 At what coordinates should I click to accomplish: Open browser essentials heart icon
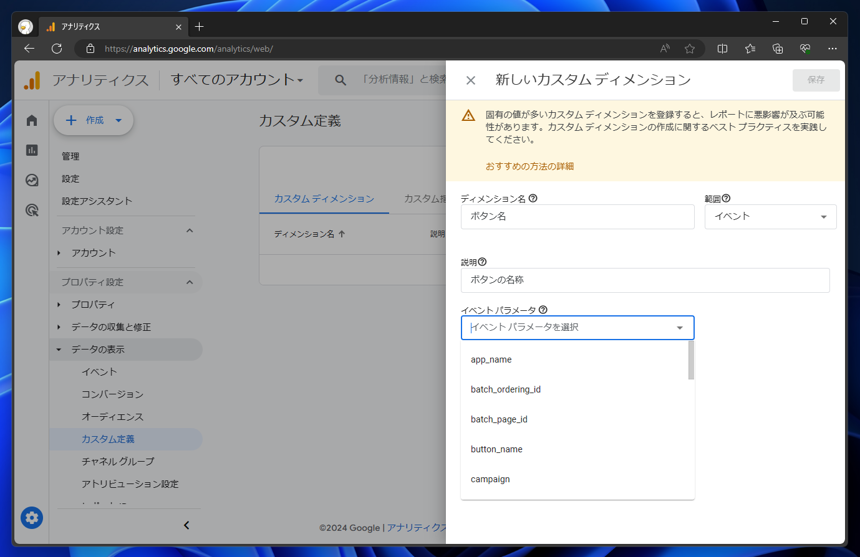[805, 49]
